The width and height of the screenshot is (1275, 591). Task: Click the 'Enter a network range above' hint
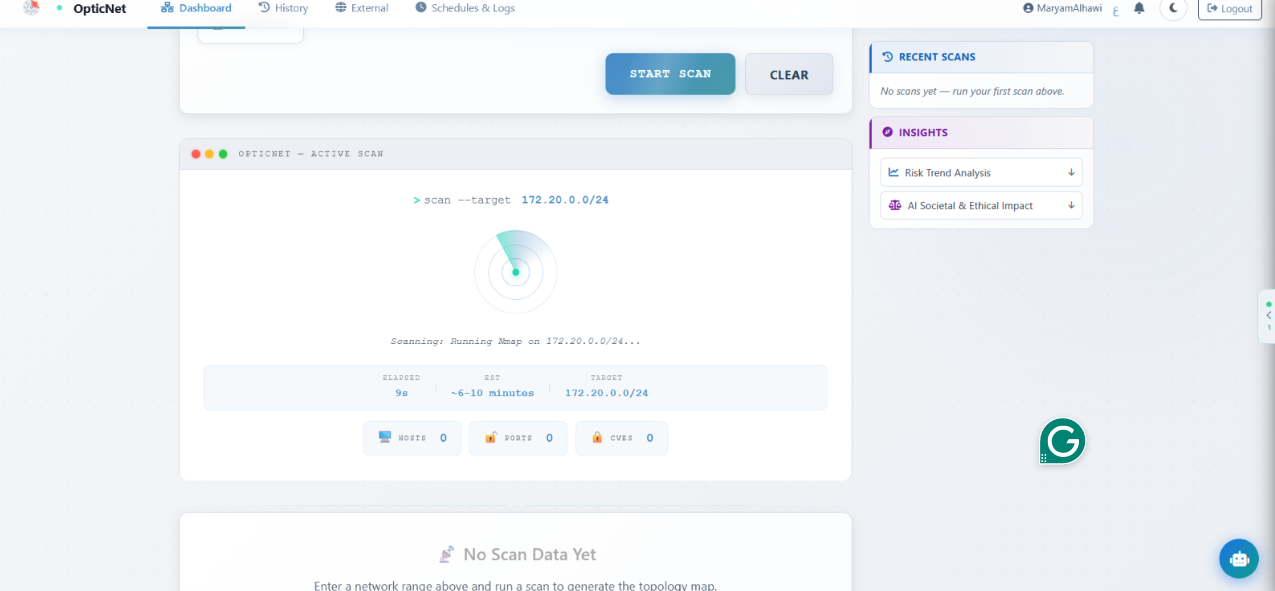point(515,586)
